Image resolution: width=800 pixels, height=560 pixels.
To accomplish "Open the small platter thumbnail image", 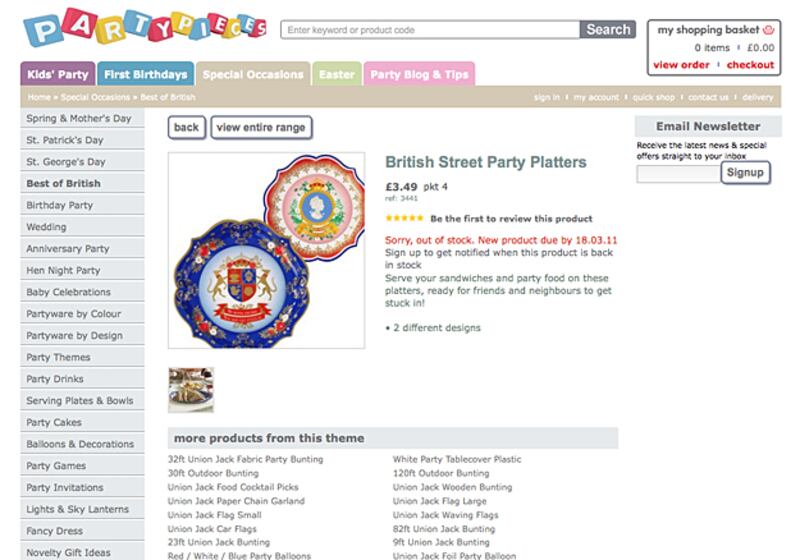I will [190, 389].
